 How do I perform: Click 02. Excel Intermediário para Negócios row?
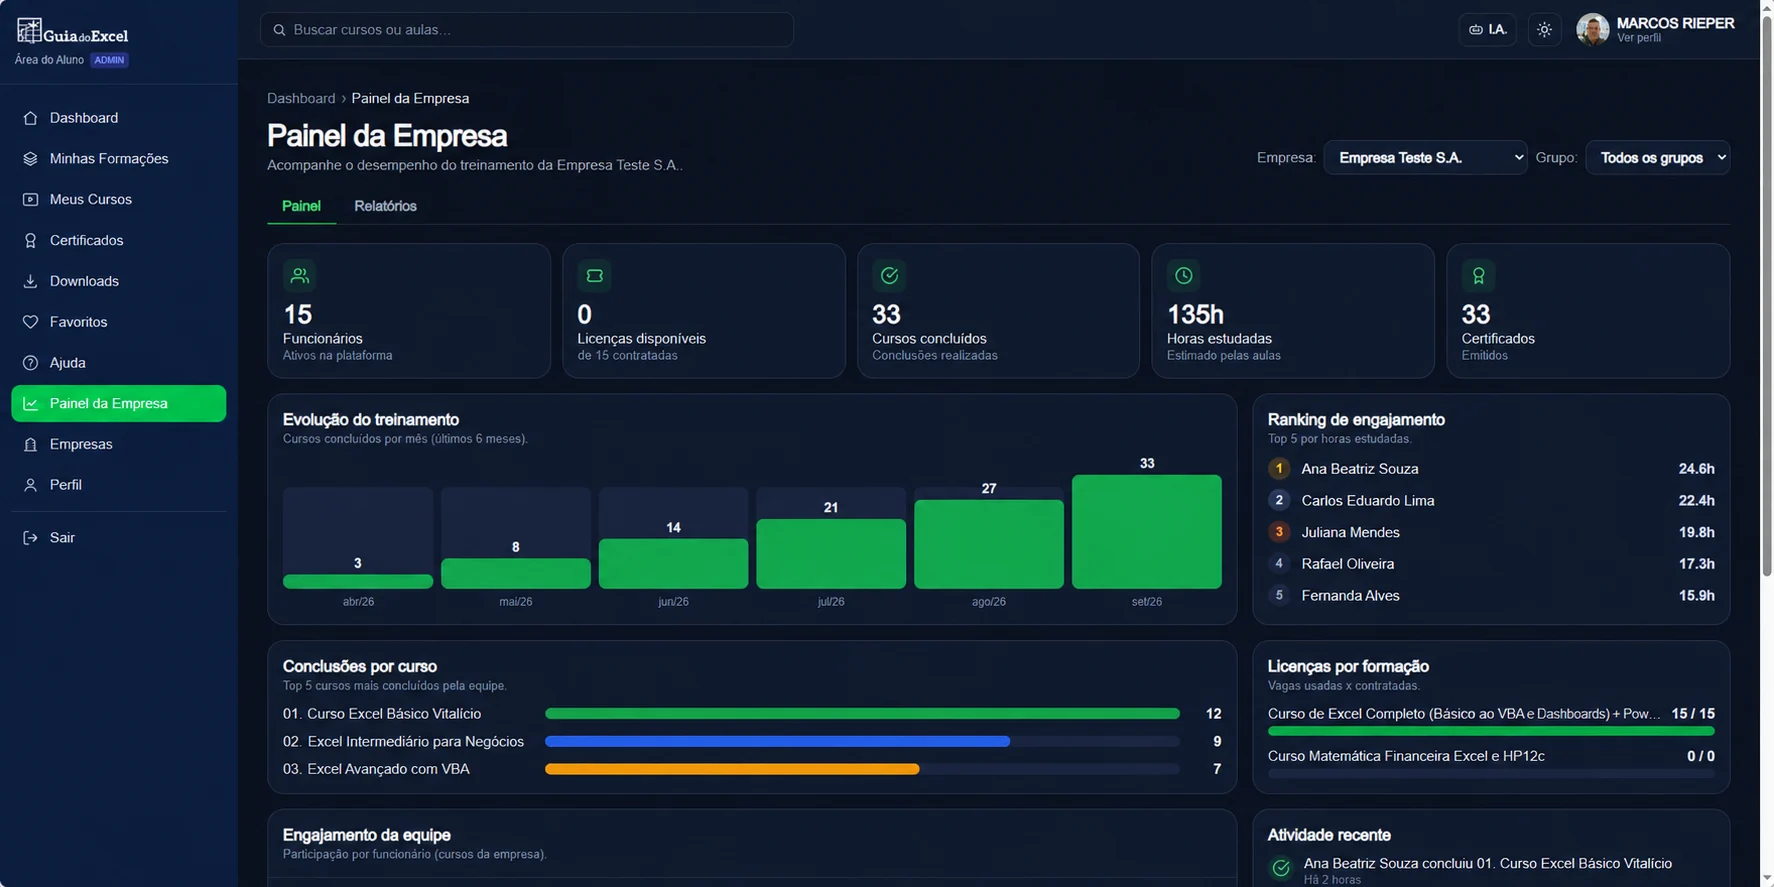click(x=752, y=742)
